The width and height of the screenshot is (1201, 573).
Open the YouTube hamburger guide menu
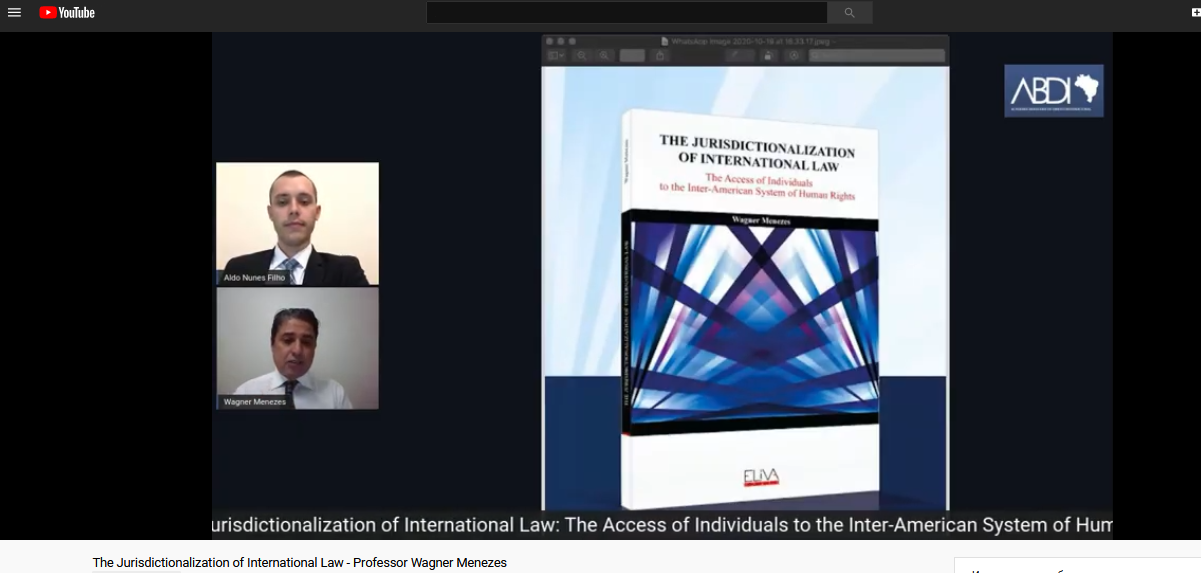tap(14, 13)
